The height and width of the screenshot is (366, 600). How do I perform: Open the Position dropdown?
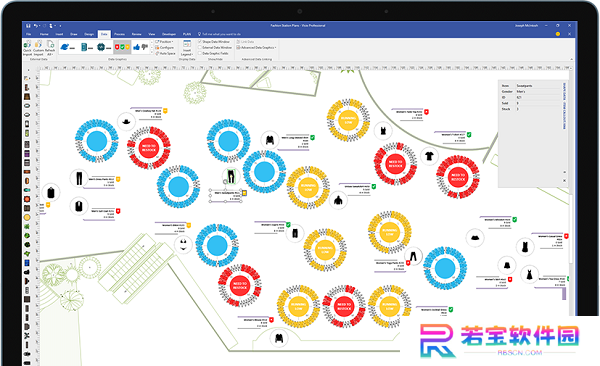[x=165, y=41]
